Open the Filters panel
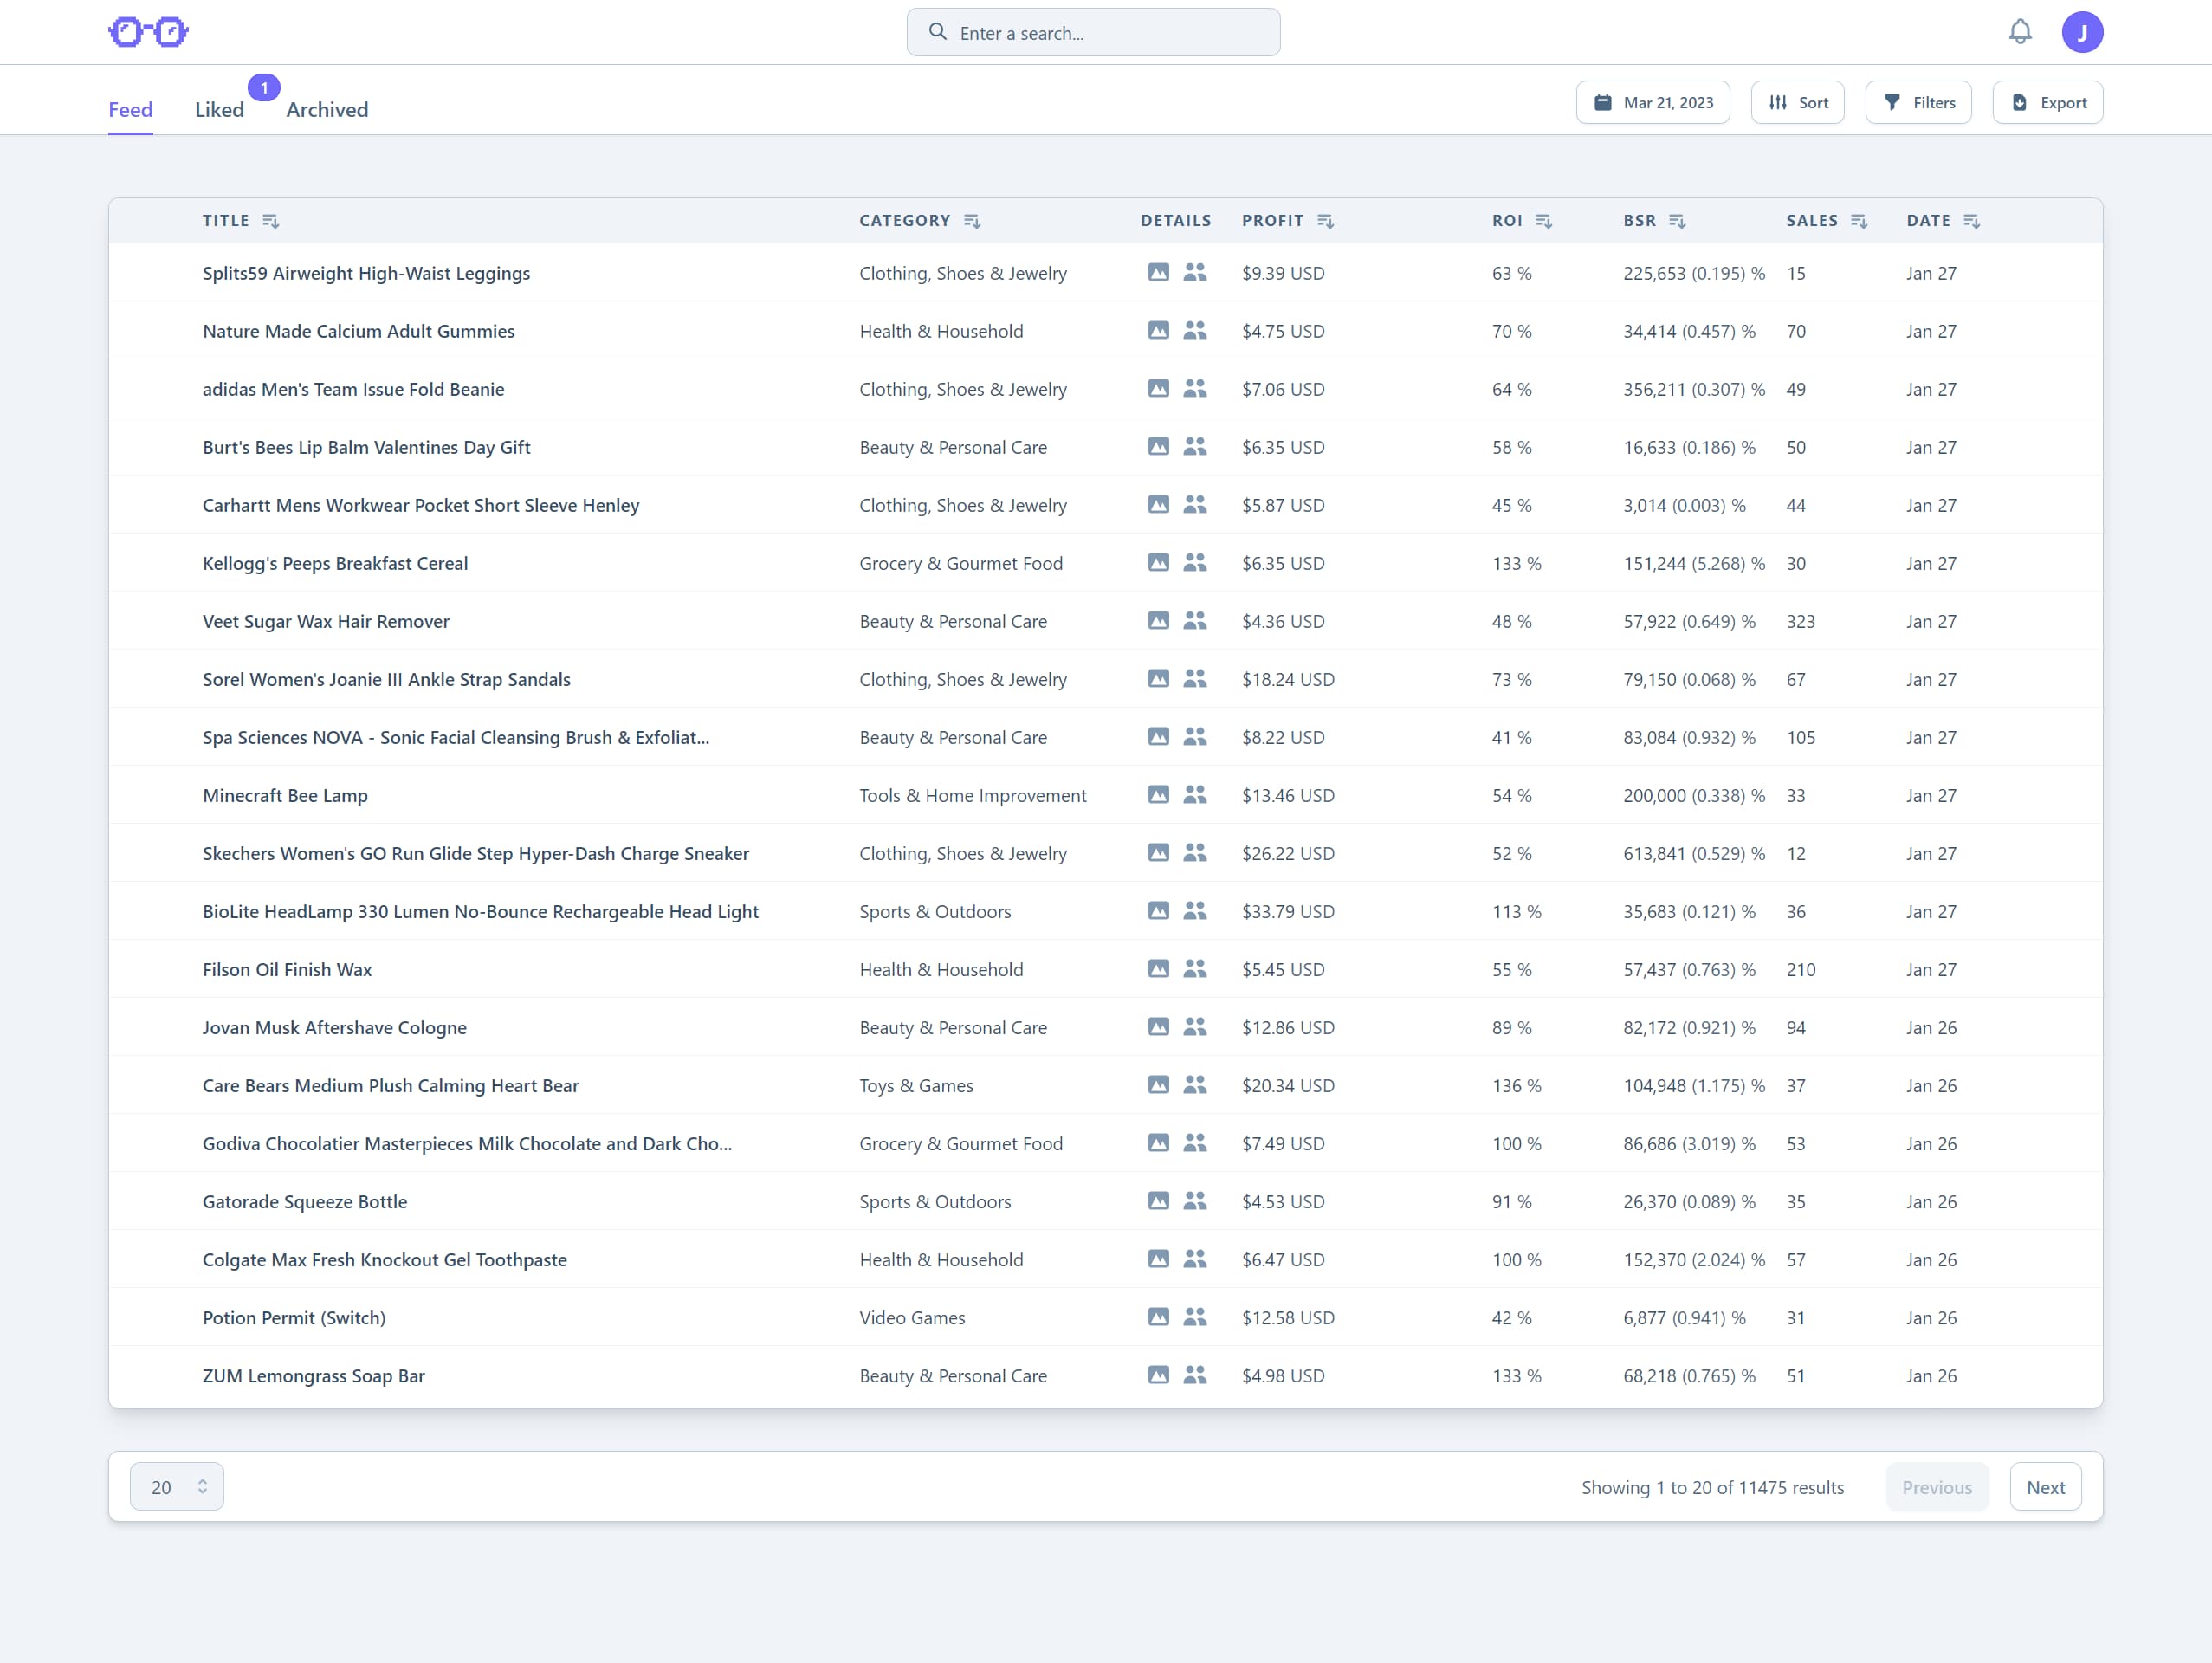 [x=1918, y=102]
